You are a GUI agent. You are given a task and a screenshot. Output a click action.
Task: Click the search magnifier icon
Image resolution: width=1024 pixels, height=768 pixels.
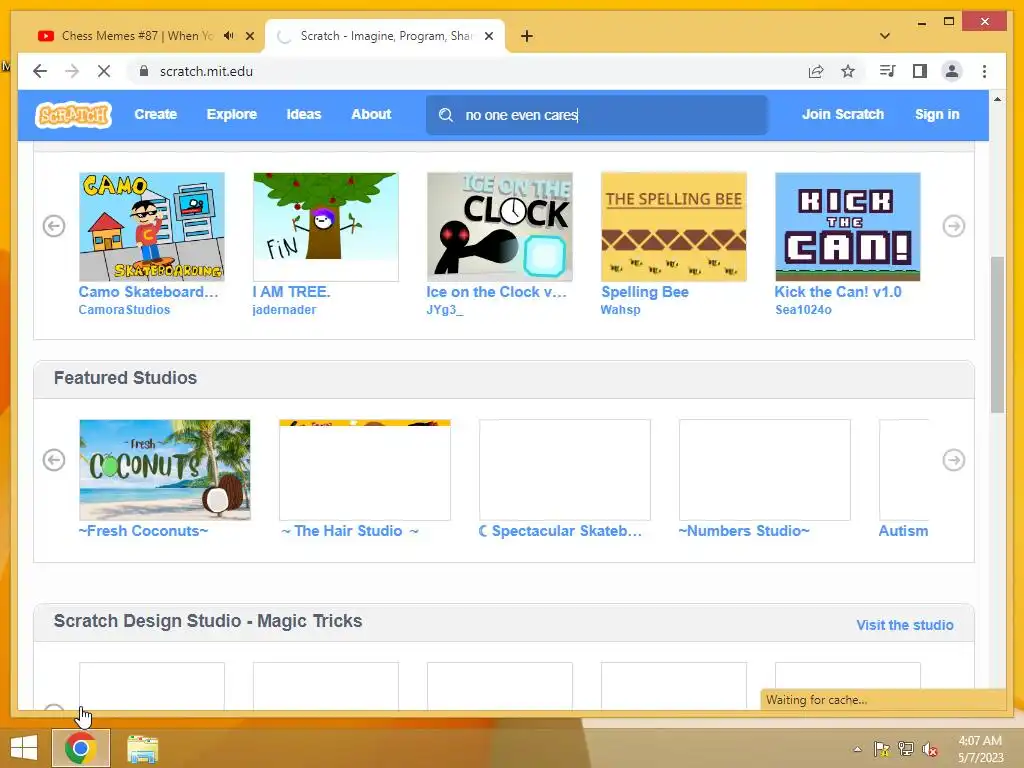pos(445,115)
